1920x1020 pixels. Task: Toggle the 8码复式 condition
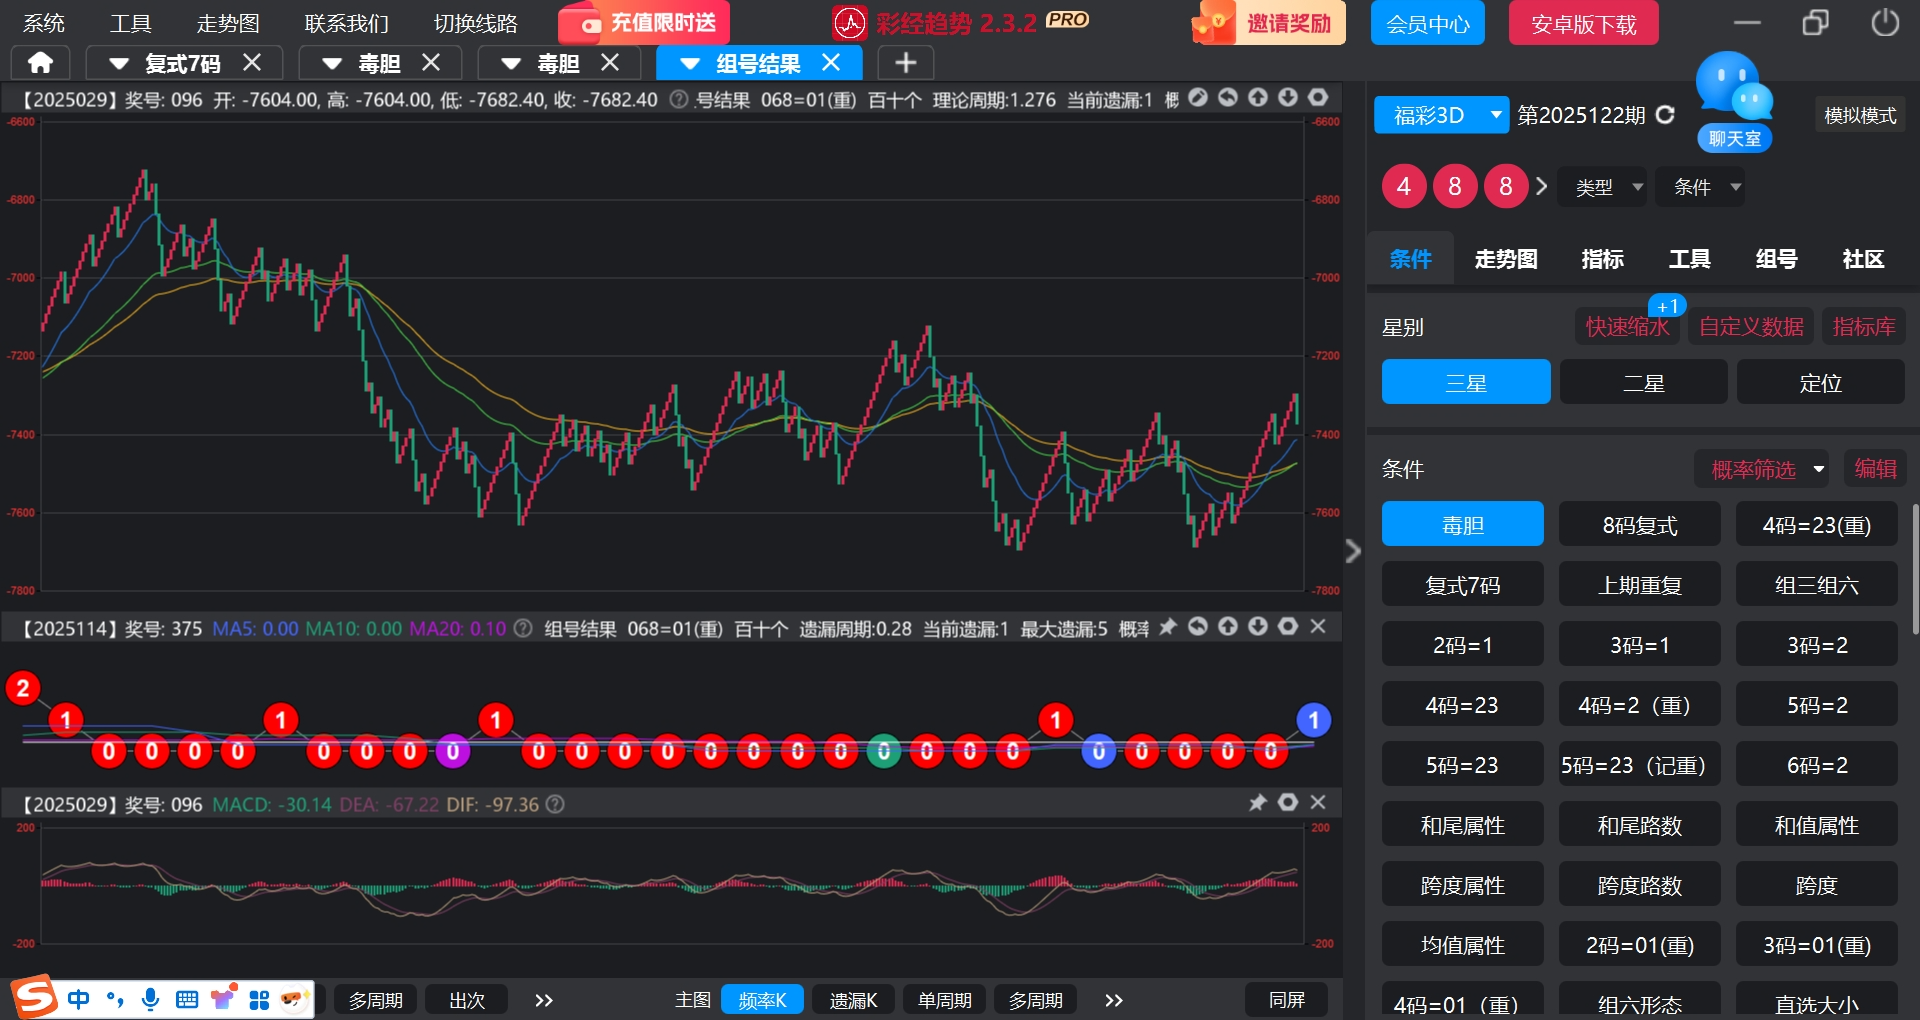(x=1640, y=524)
